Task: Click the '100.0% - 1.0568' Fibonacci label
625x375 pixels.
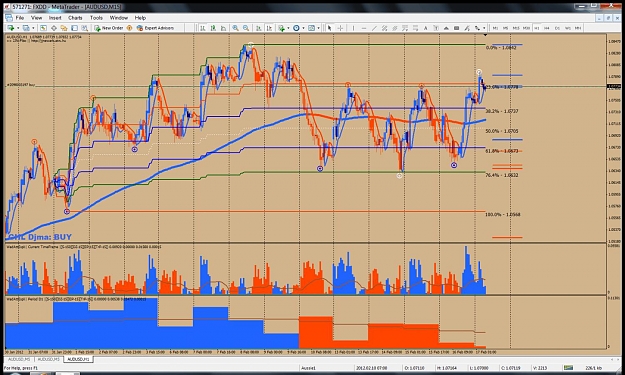Action: 503,214
